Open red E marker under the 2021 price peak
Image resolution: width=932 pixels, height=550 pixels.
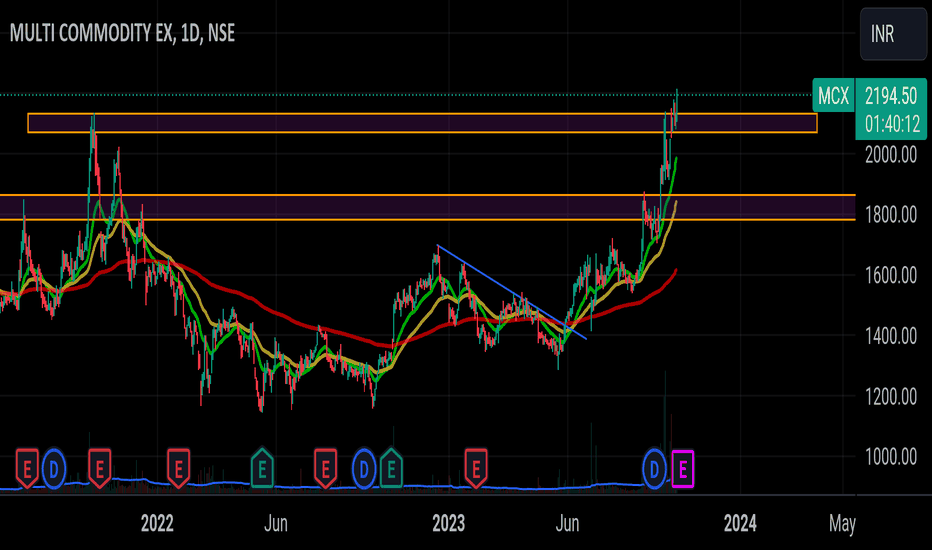[99, 469]
